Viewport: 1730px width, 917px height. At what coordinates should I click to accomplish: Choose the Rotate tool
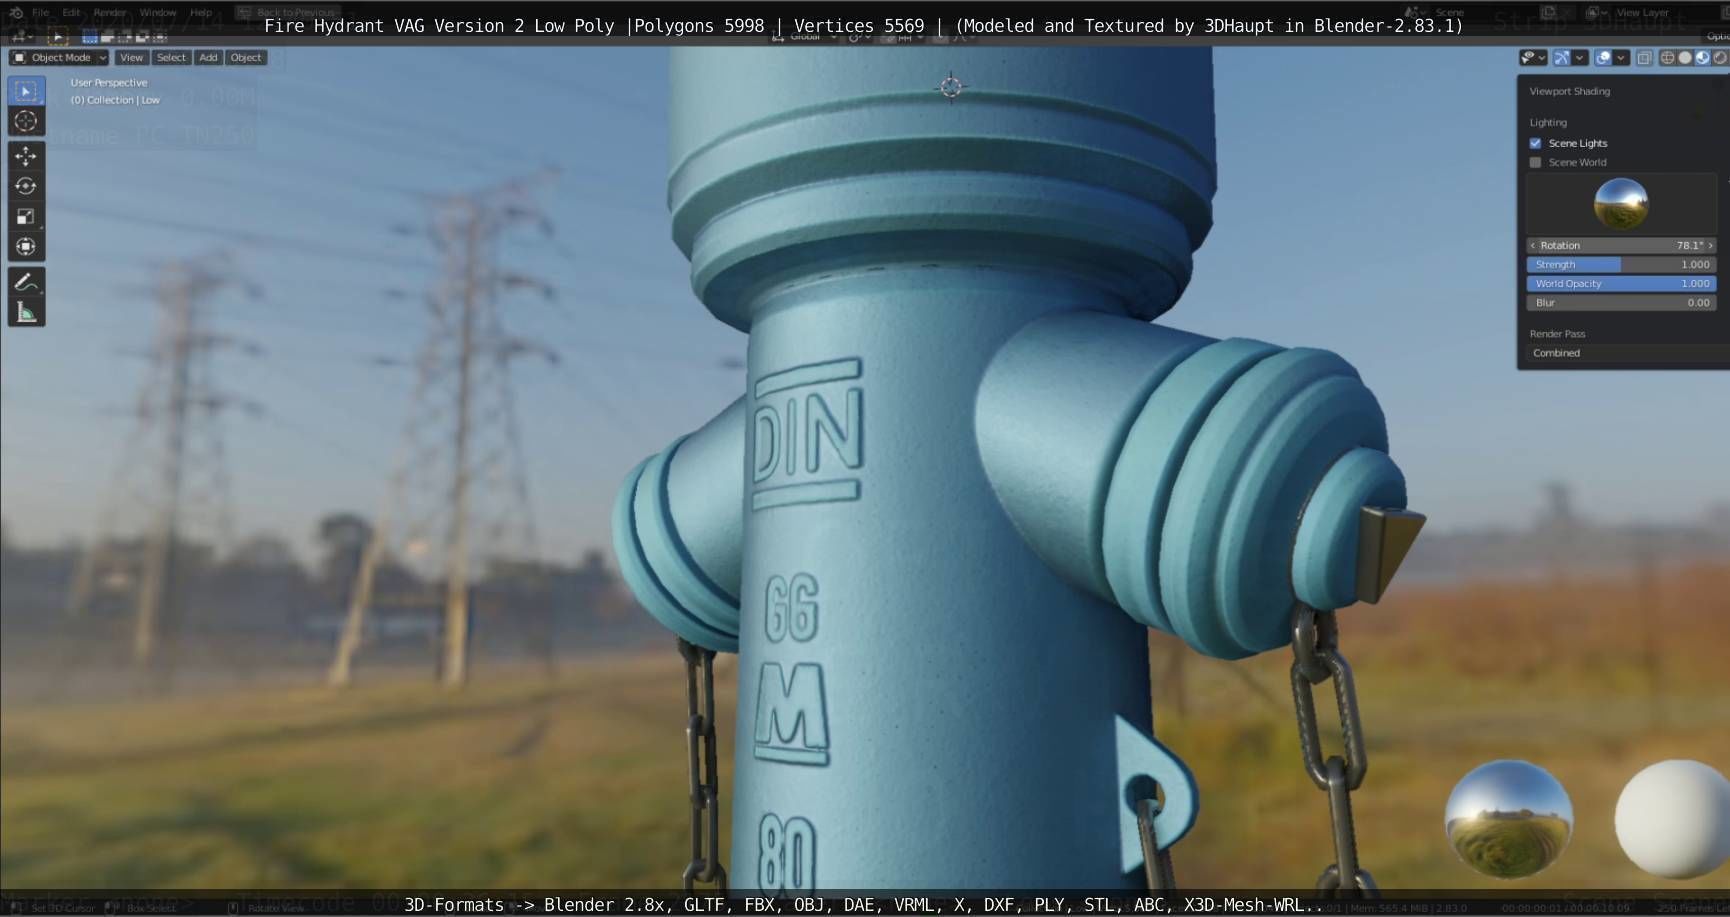[26, 186]
